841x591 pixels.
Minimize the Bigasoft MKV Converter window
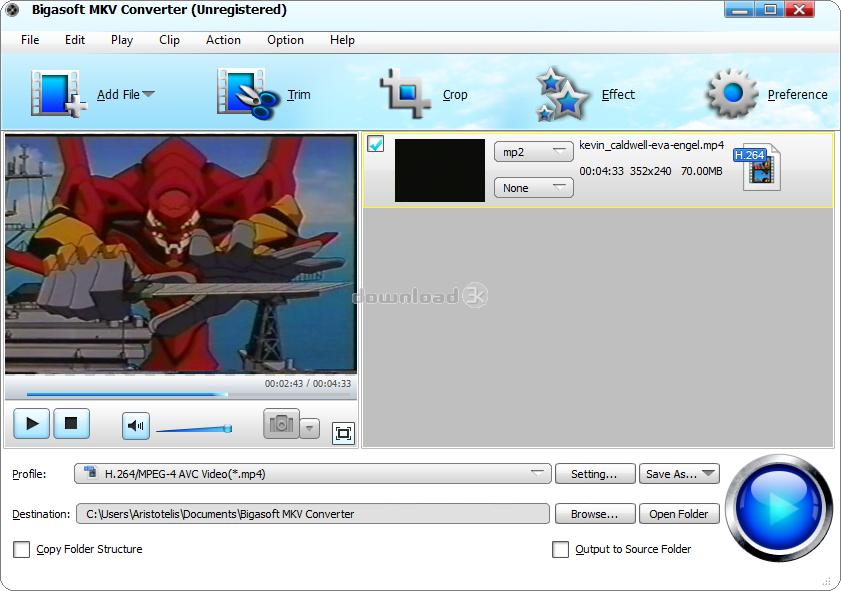pos(740,10)
